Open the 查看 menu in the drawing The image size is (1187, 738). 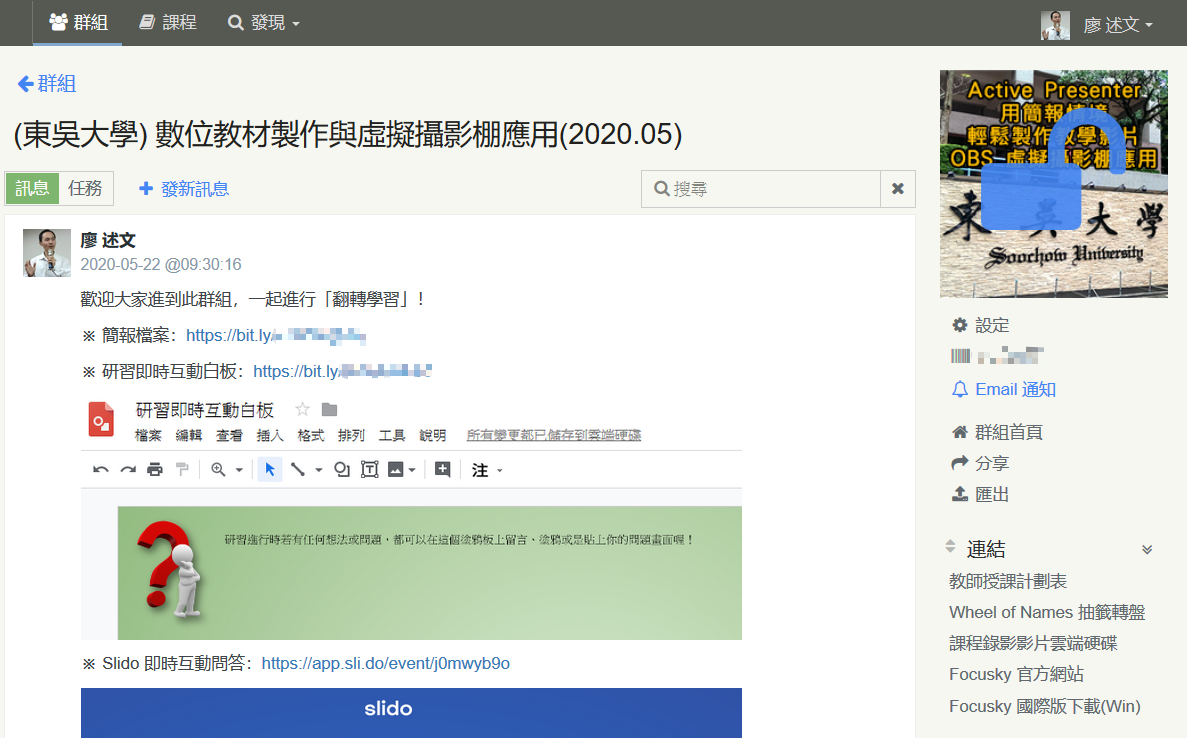pyautogui.click(x=229, y=435)
